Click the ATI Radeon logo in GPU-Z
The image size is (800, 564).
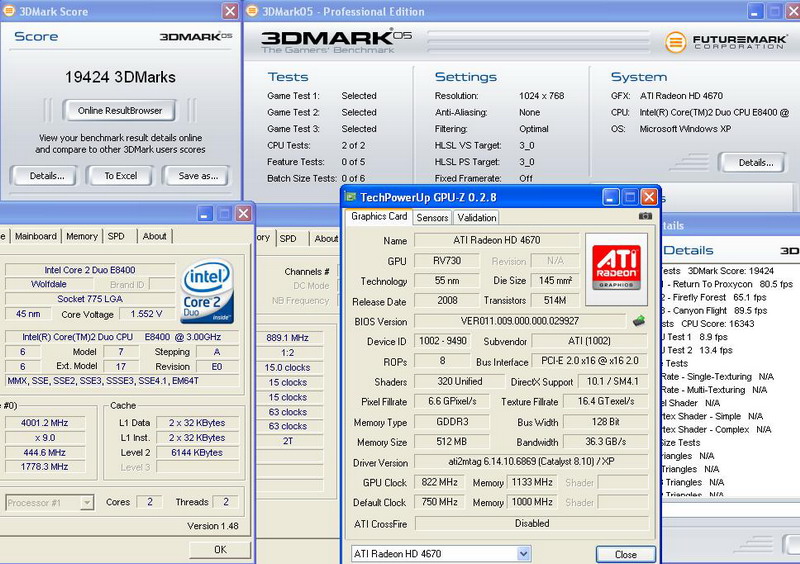coord(616,269)
